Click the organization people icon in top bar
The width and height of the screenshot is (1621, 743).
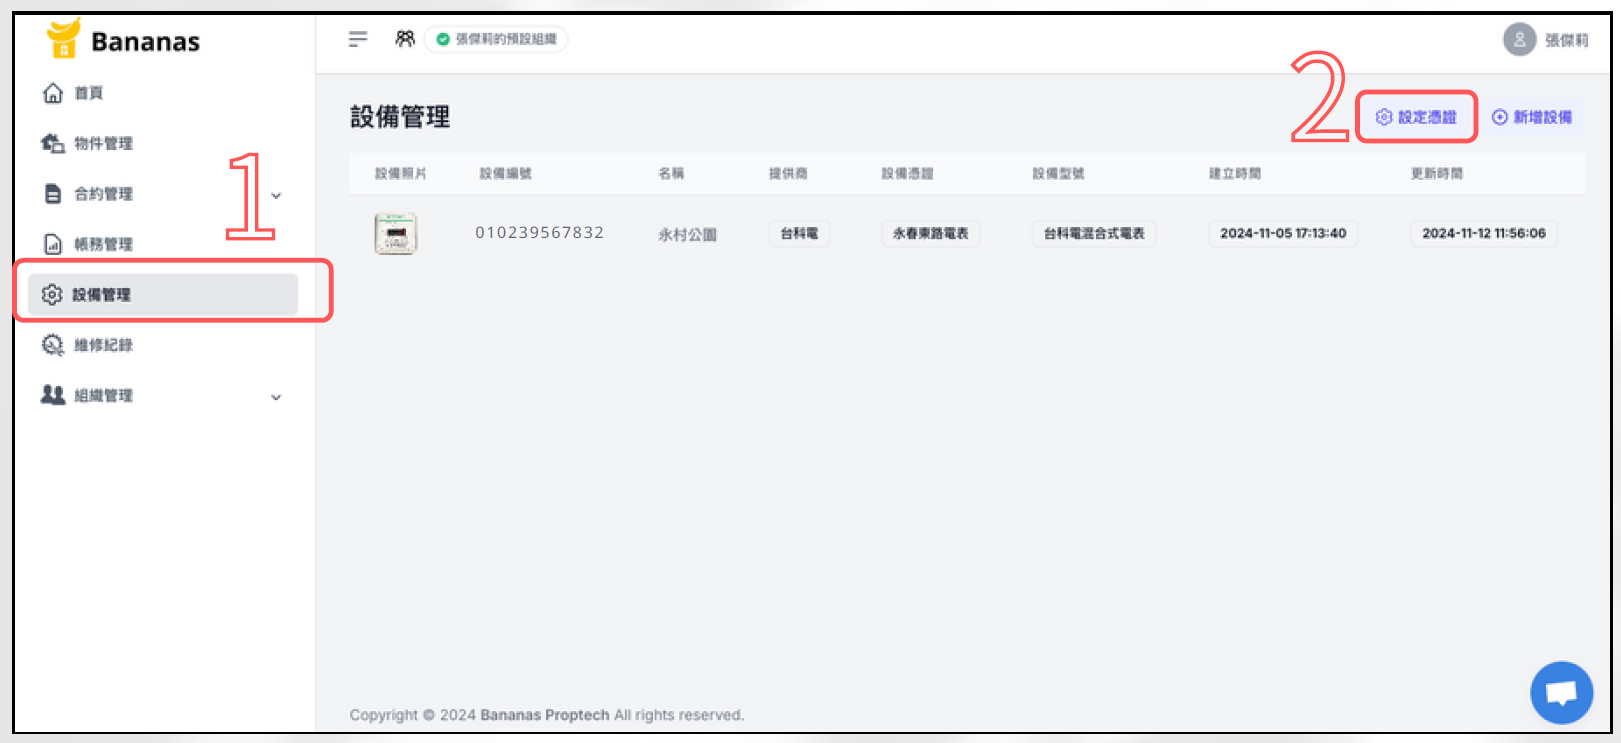tap(405, 39)
